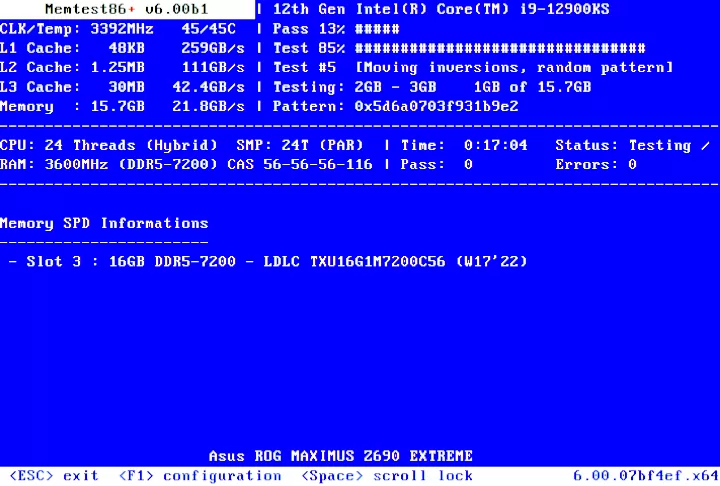Click the L3 Cache 30MB row
Viewport: 720px width, 486px height.
pos(122,87)
